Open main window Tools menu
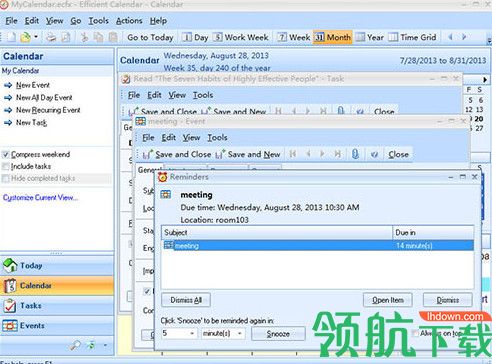The width and height of the screenshot is (492, 364). click(x=98, y=21)
